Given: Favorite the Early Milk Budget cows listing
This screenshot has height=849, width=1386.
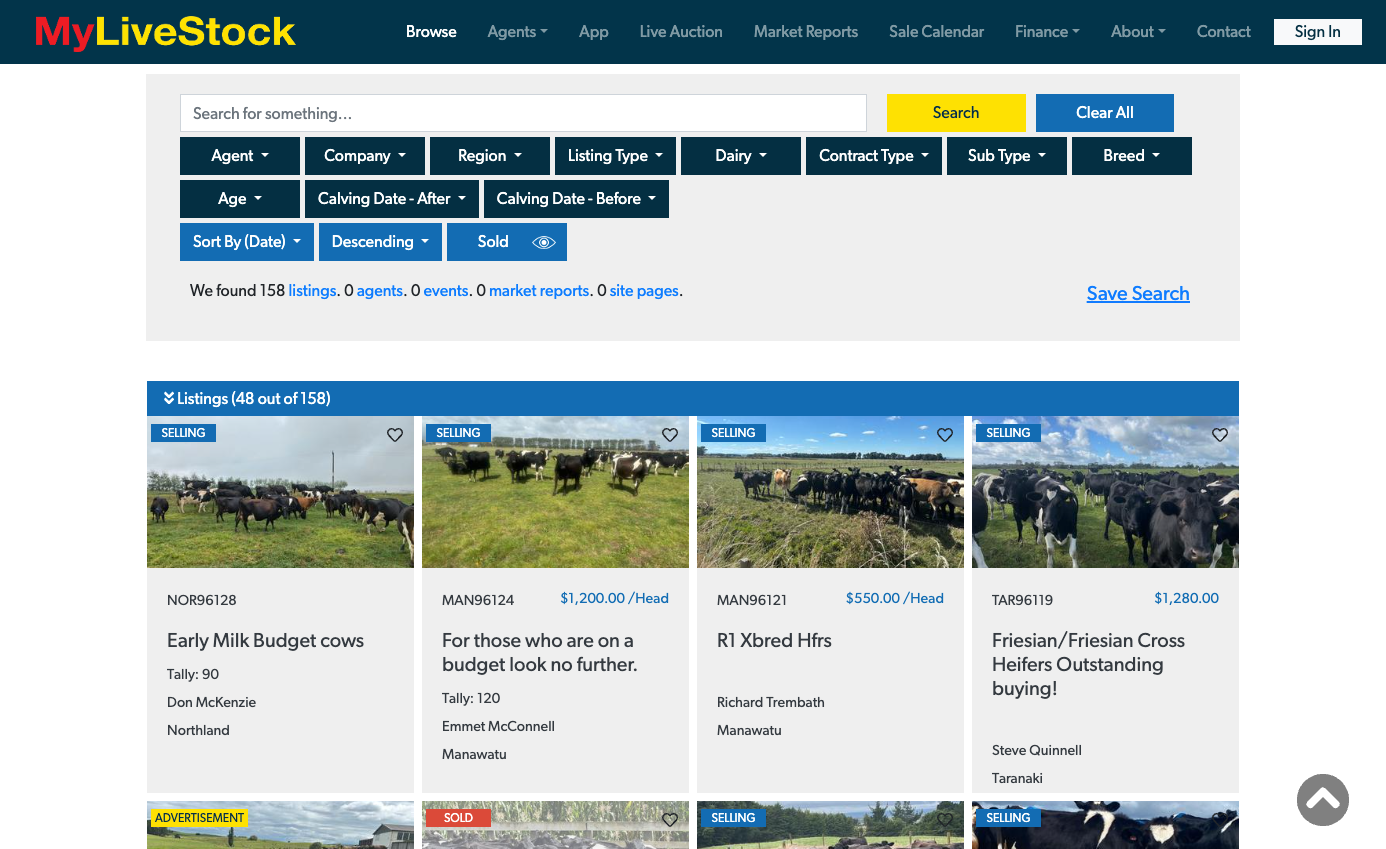Looking at the screenshot, I should point(395,435).
